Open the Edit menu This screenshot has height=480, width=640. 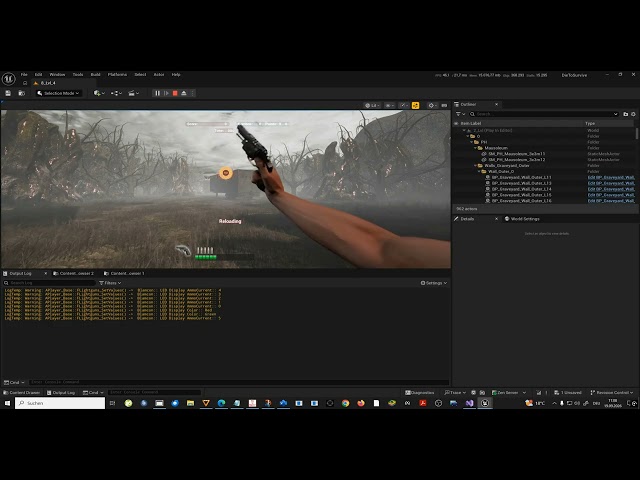pyautogui.click(x=38, y=75)
